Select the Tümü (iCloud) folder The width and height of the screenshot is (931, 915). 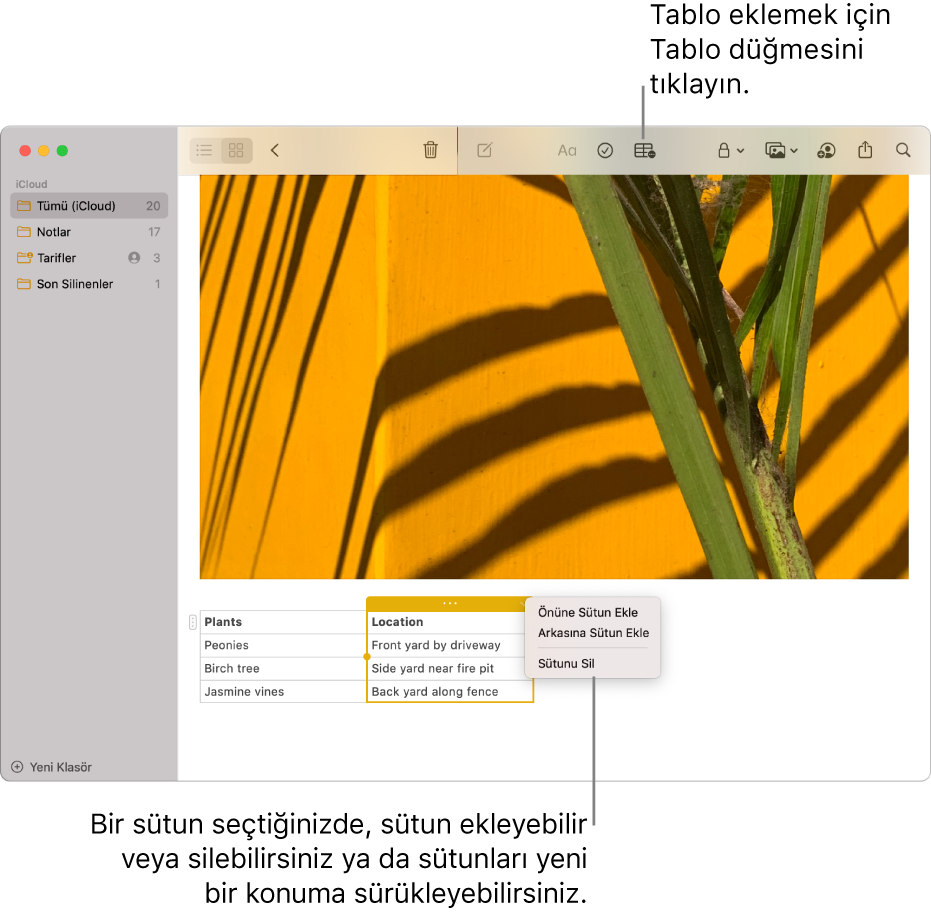89,206
